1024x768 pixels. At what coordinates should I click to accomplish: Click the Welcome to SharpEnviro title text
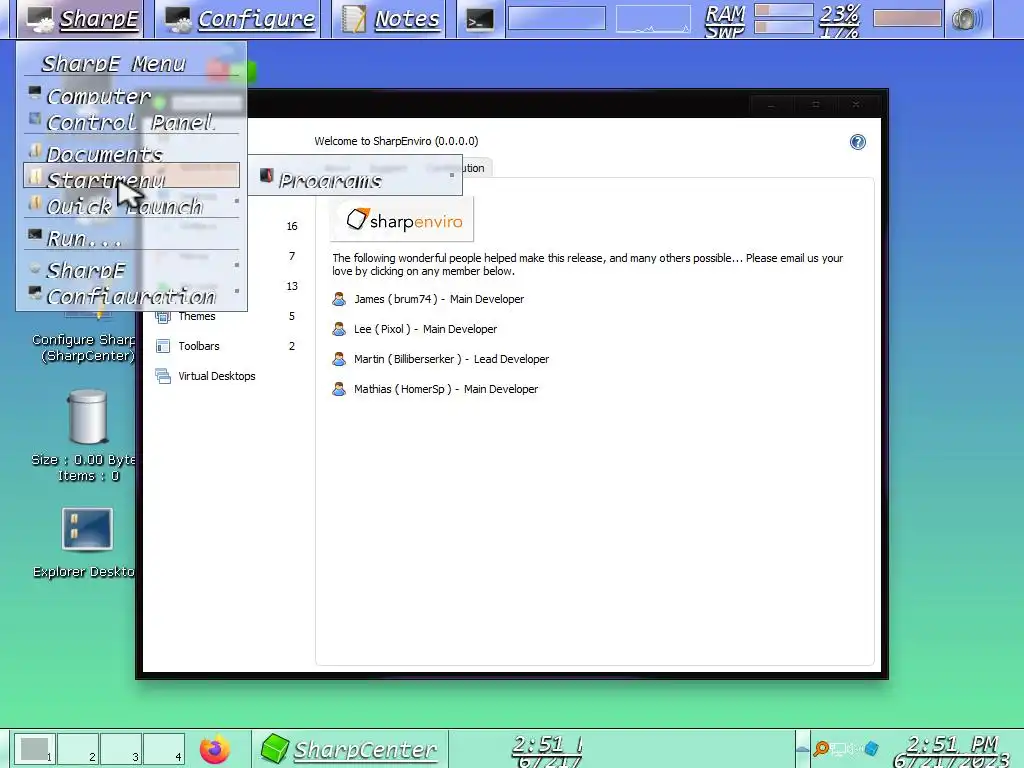click(x=396, y=141)
